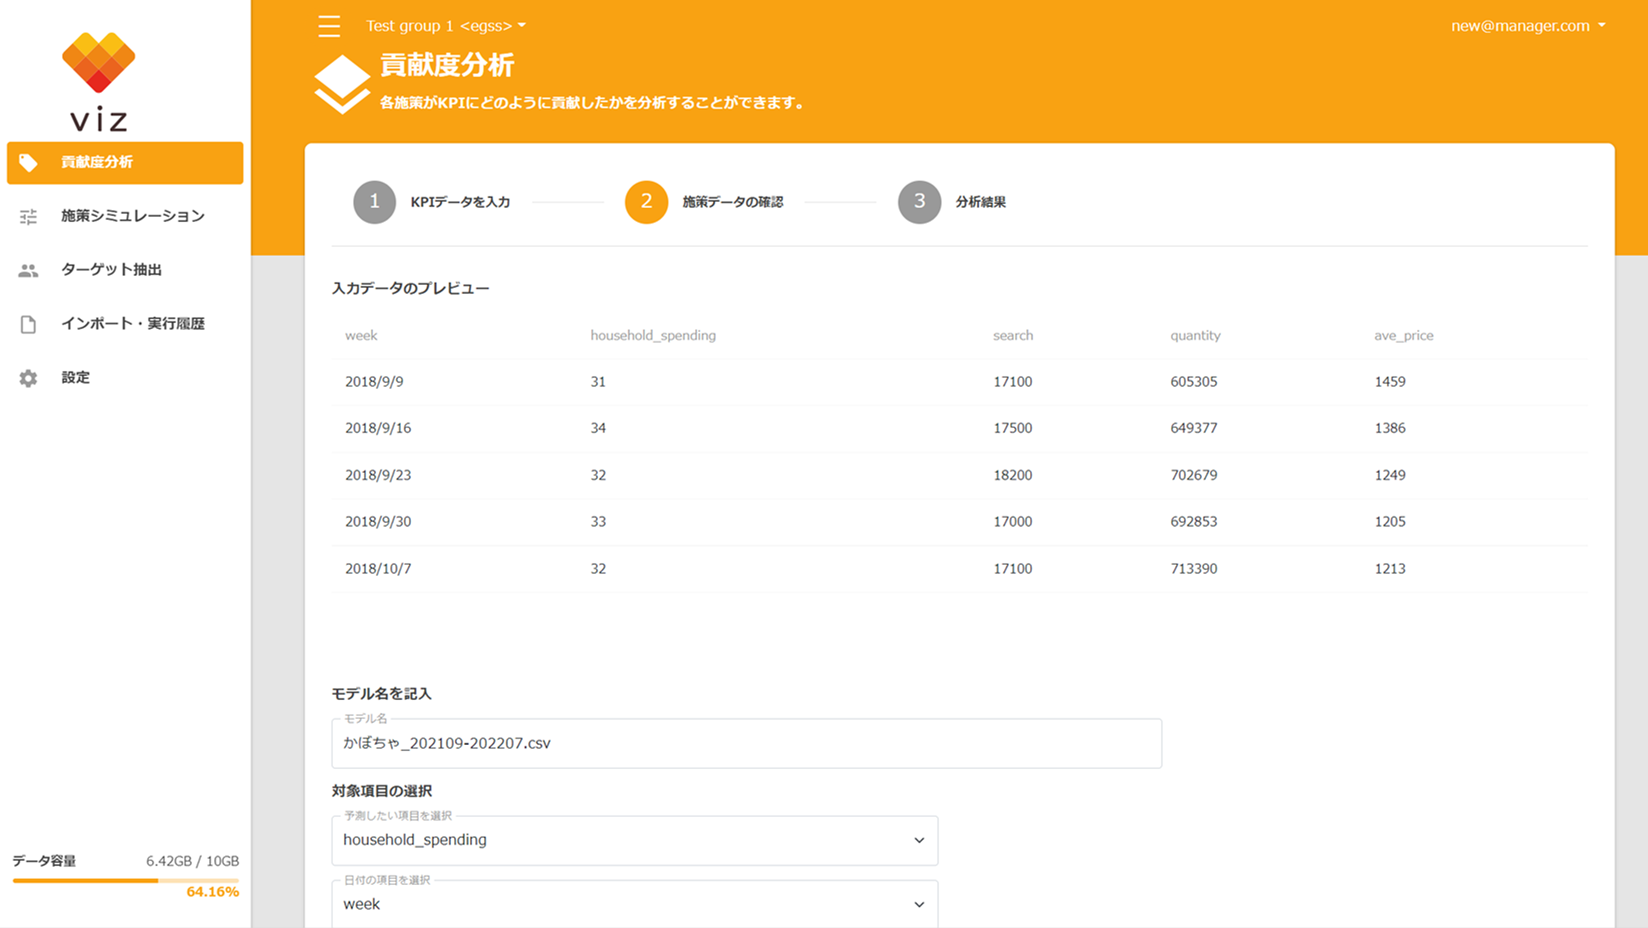Click the tag icon beside 貢献度分析
The image size is (1648, 928).
[x=28, y=162]
